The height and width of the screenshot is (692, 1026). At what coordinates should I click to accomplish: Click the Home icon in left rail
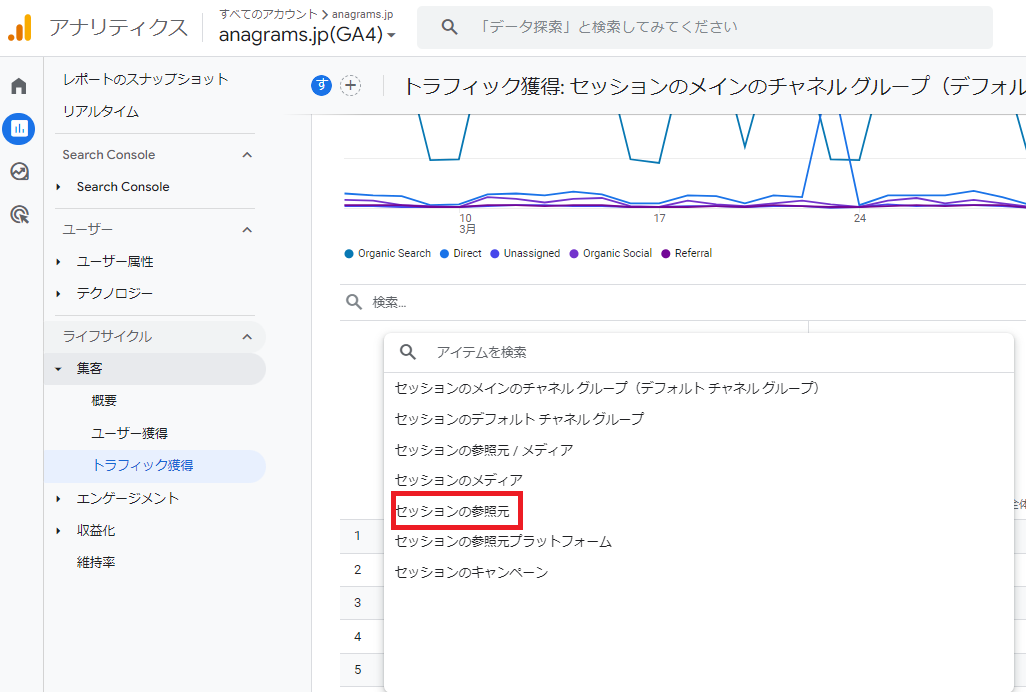pyautogui.click(x=19, y=86)
